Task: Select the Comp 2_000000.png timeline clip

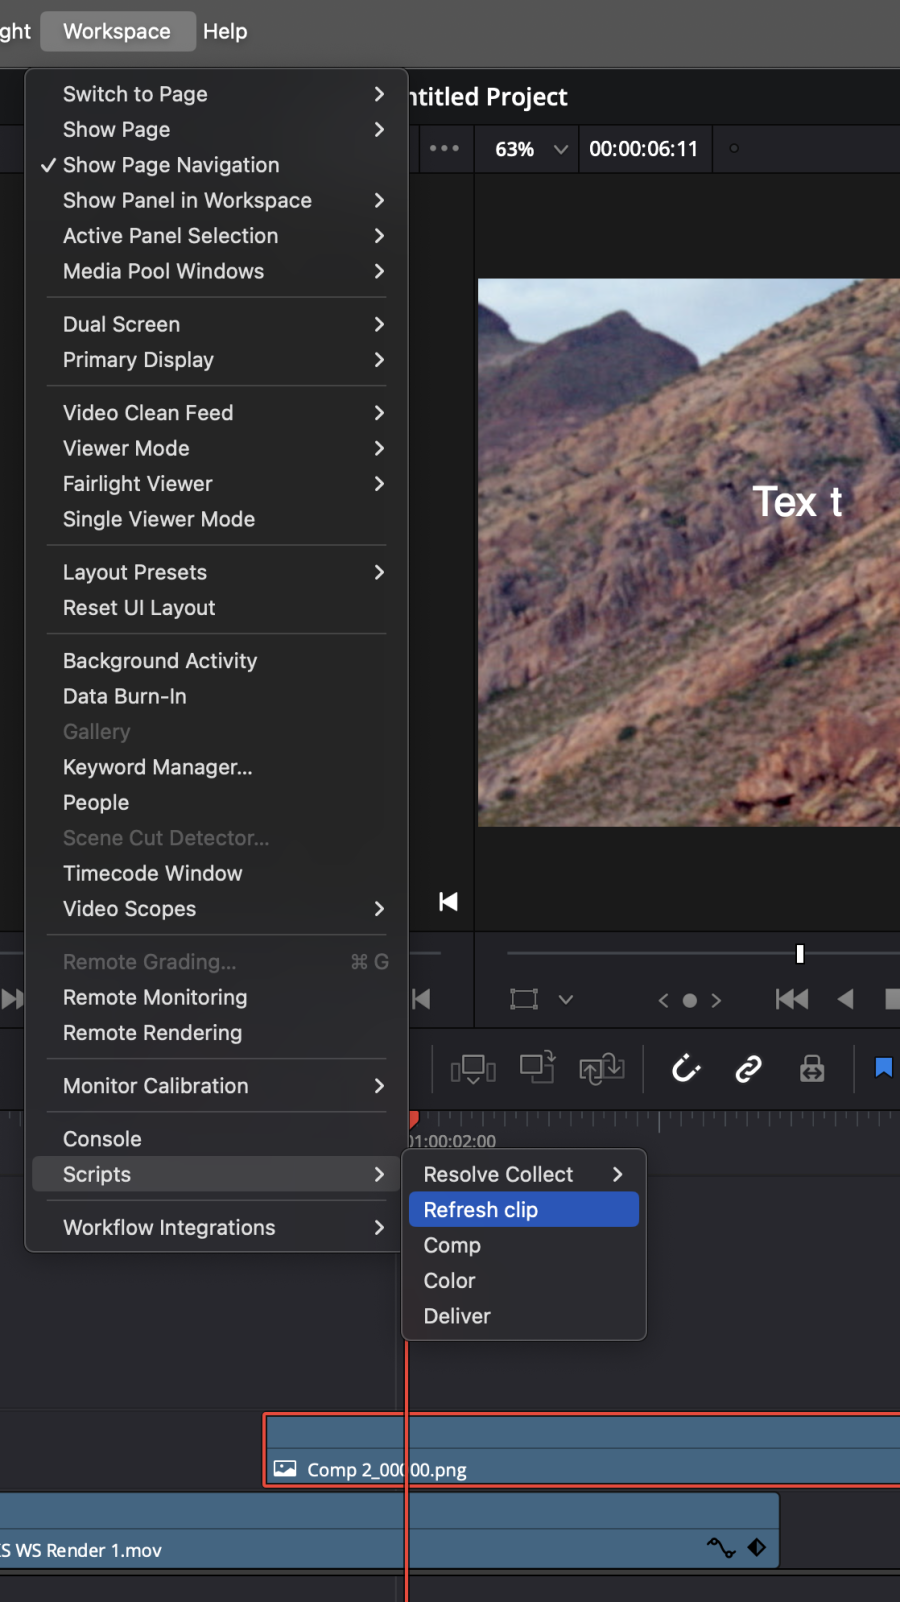Action: click(582, 1450)
